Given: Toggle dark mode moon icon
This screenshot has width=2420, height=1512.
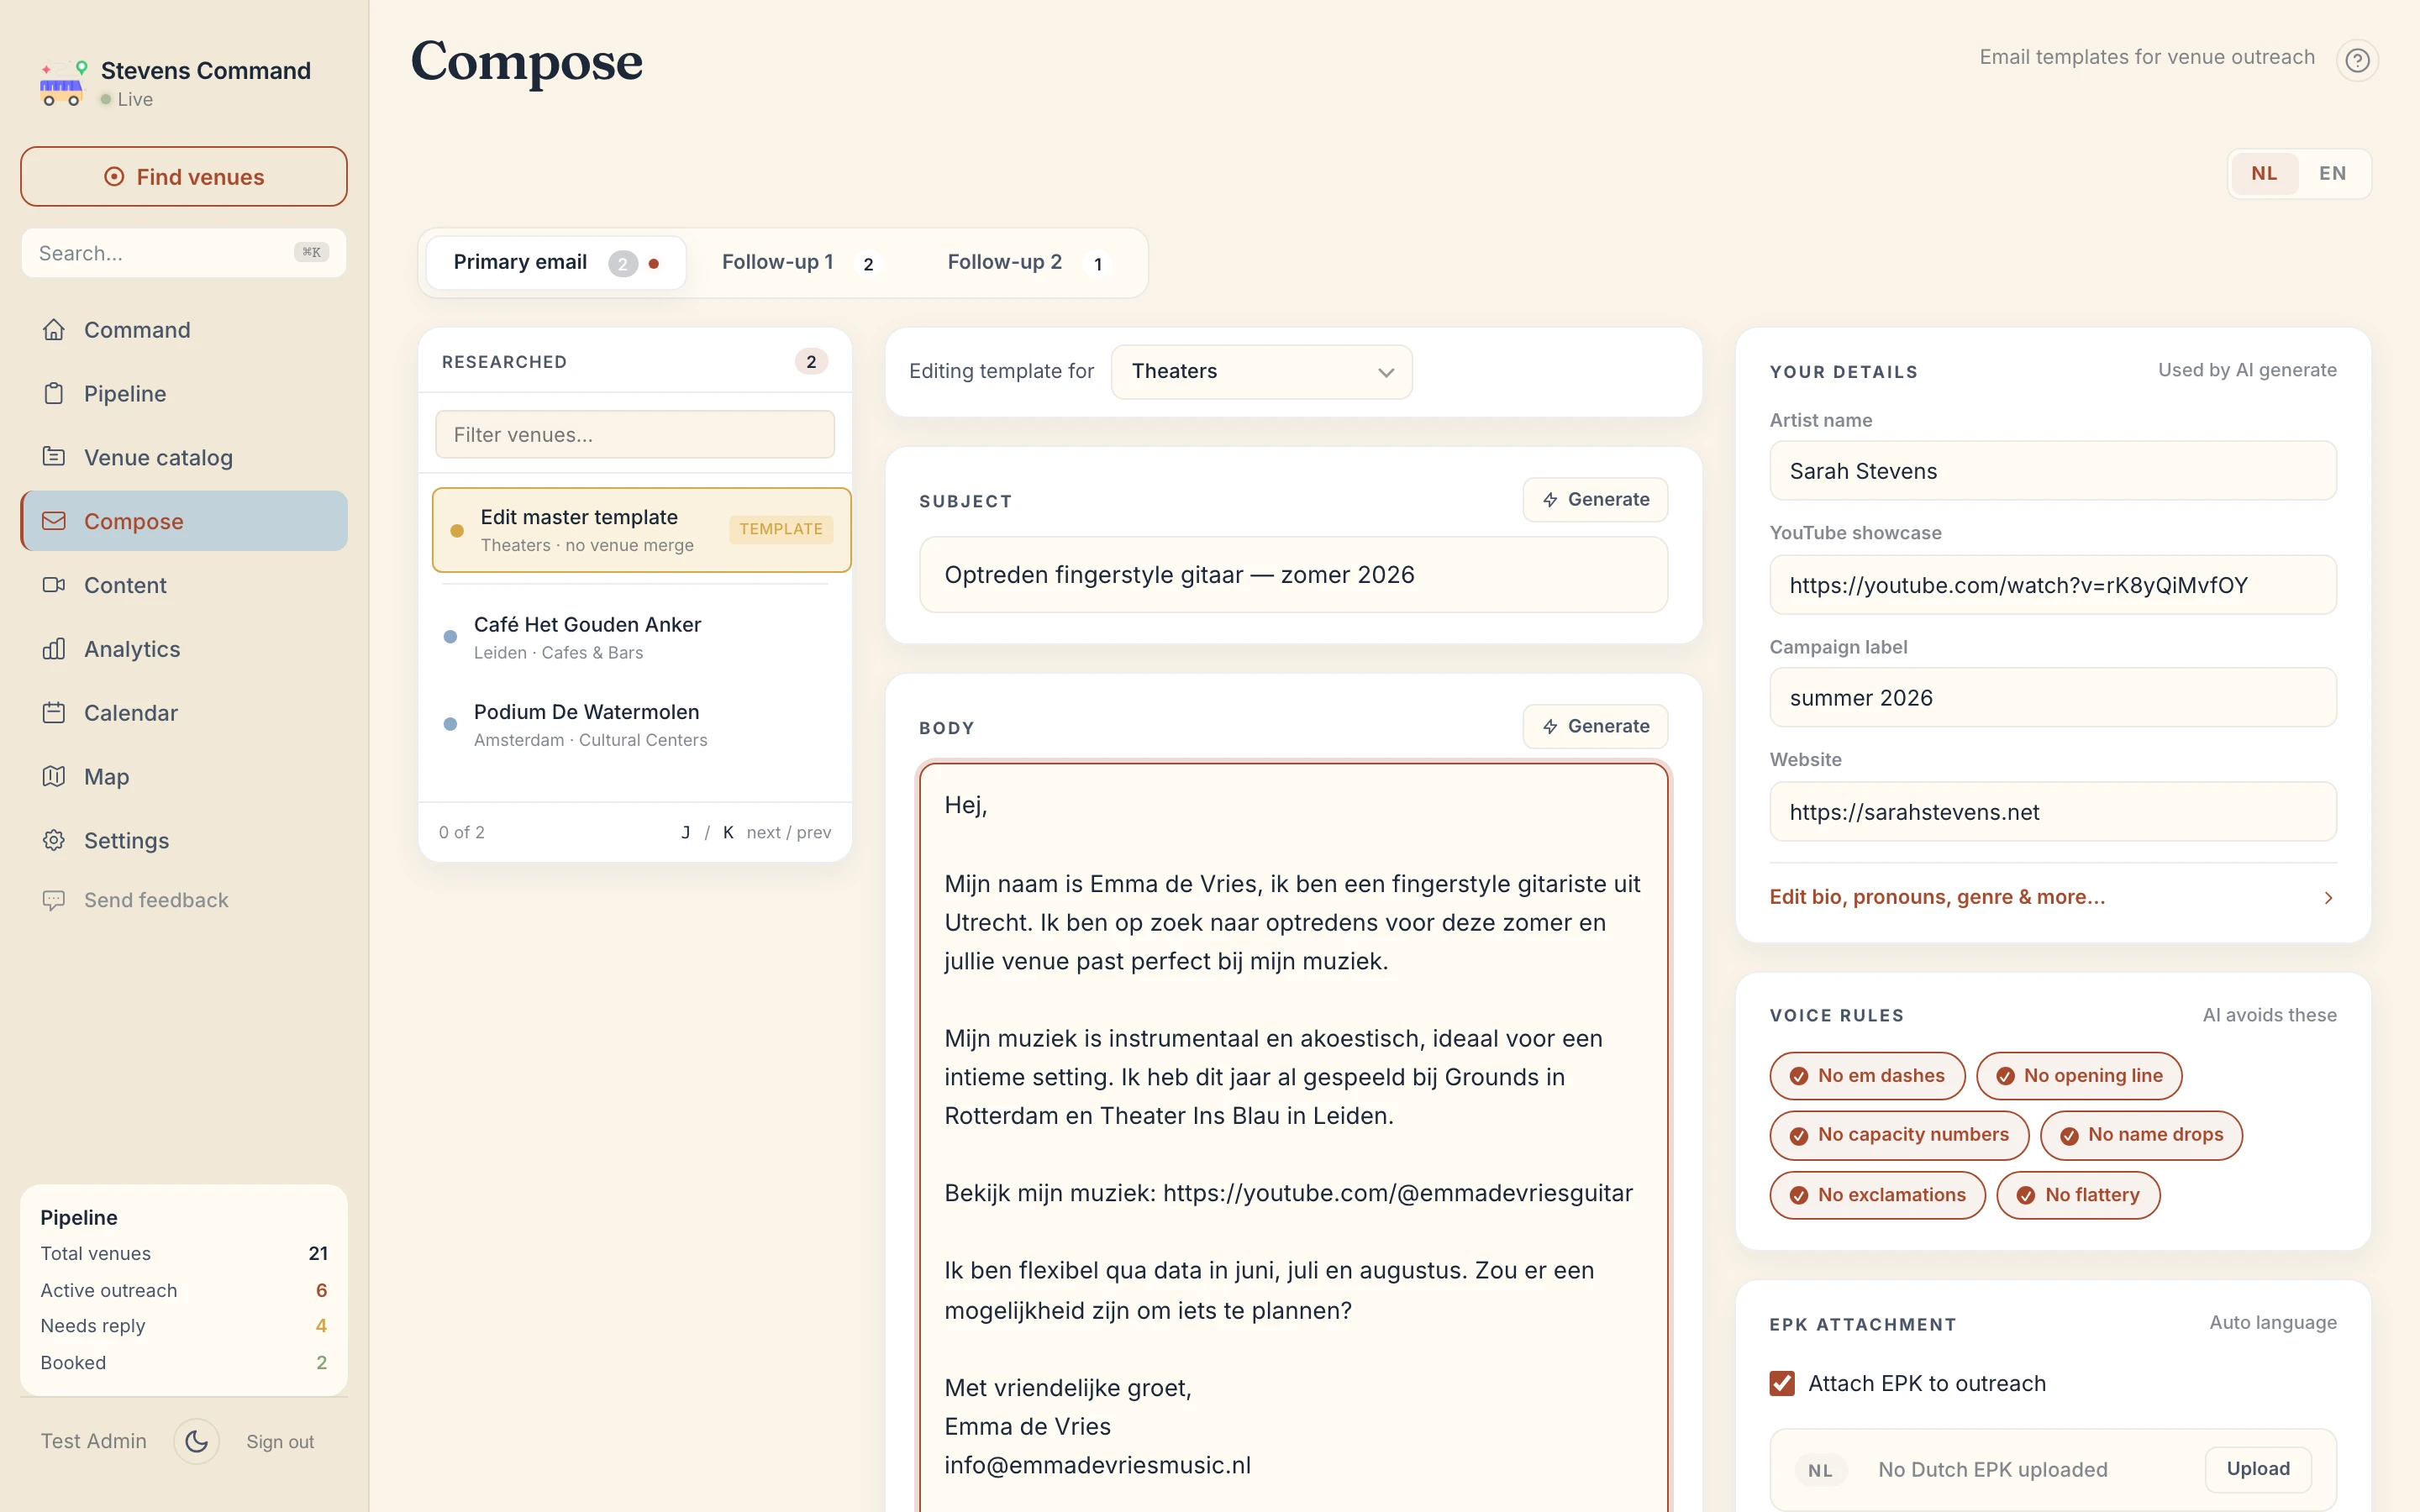Looking at the screenshot, I should [x=196, y=1441].
